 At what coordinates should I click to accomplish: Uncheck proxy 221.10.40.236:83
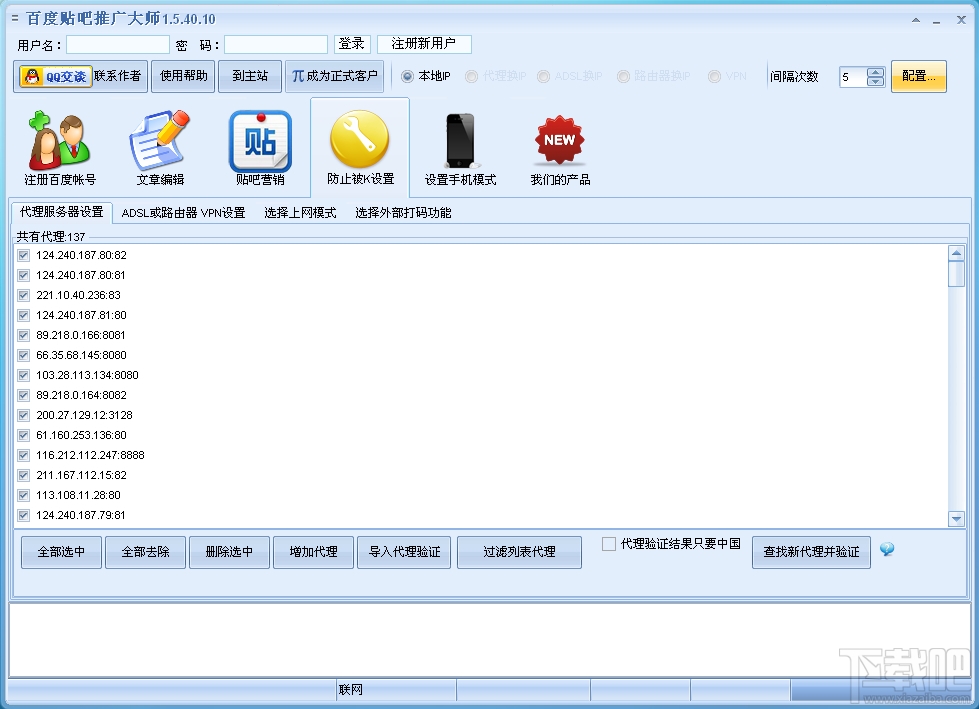click(24, 295)
